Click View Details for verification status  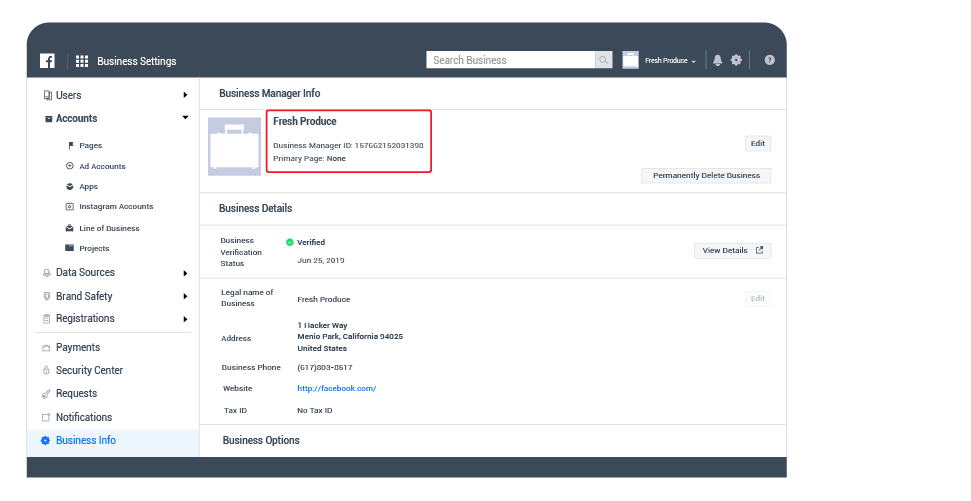[x=732, y=251]
